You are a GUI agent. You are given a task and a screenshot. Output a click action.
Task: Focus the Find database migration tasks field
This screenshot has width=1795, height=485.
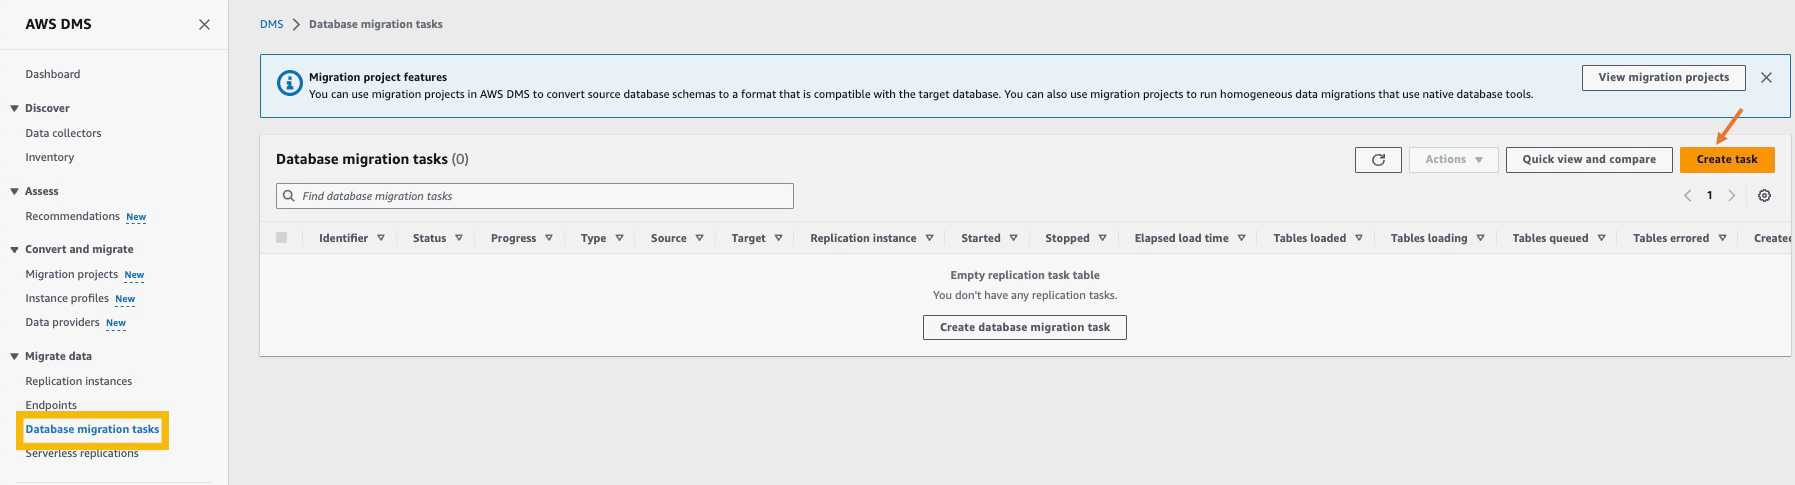pos(535,196)
